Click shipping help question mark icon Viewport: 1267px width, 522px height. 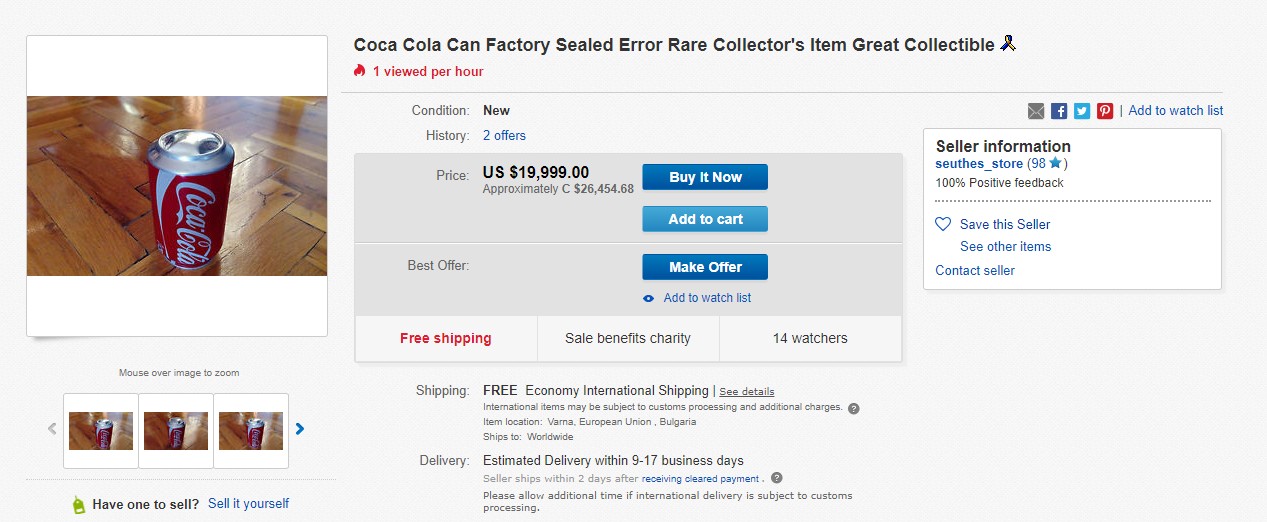[854, 408]
